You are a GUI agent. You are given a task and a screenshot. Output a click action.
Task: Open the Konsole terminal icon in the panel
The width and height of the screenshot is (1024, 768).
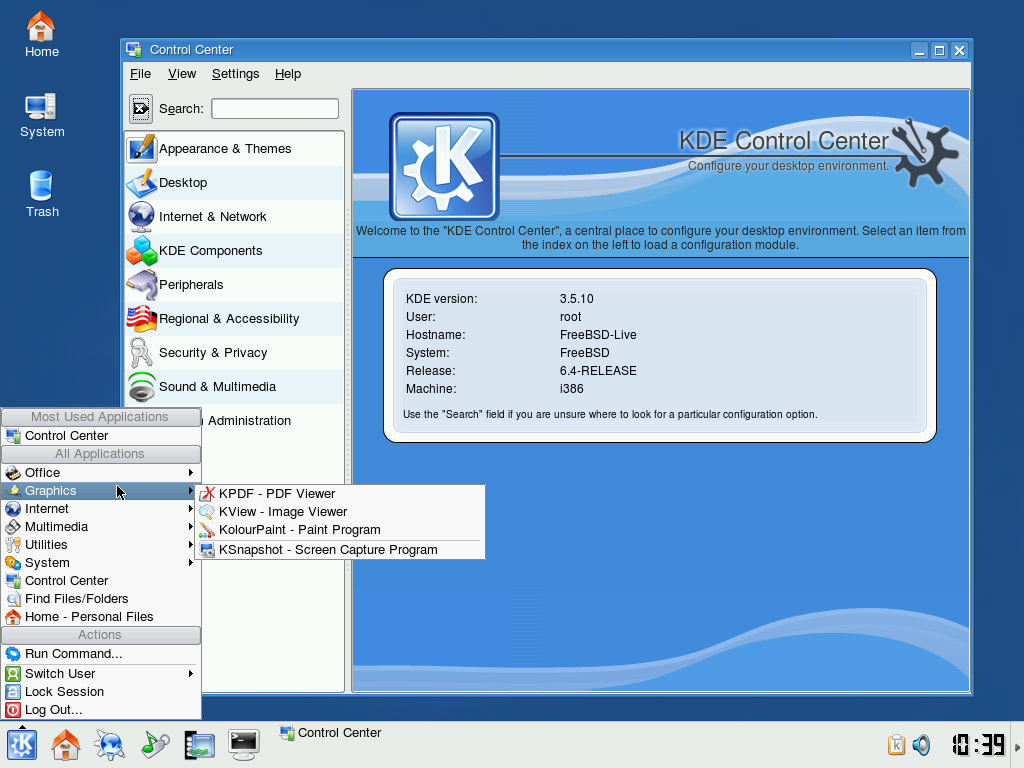click(244, 744)
